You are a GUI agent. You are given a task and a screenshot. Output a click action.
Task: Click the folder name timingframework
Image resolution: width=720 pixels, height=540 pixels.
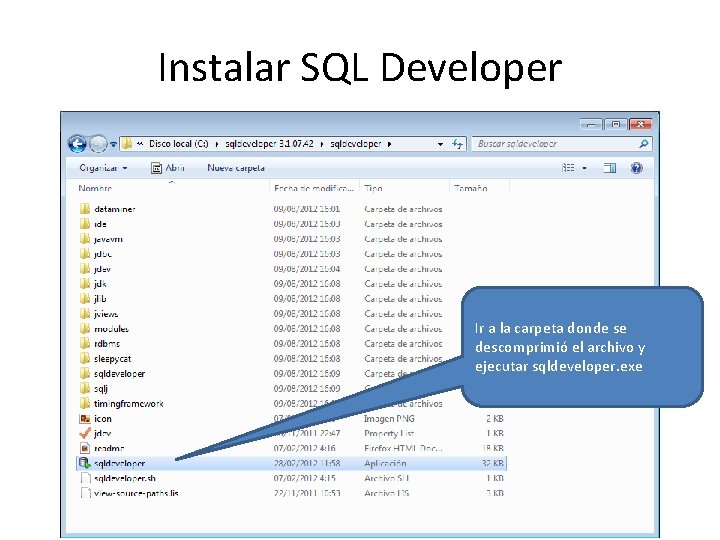pos(129,404)
